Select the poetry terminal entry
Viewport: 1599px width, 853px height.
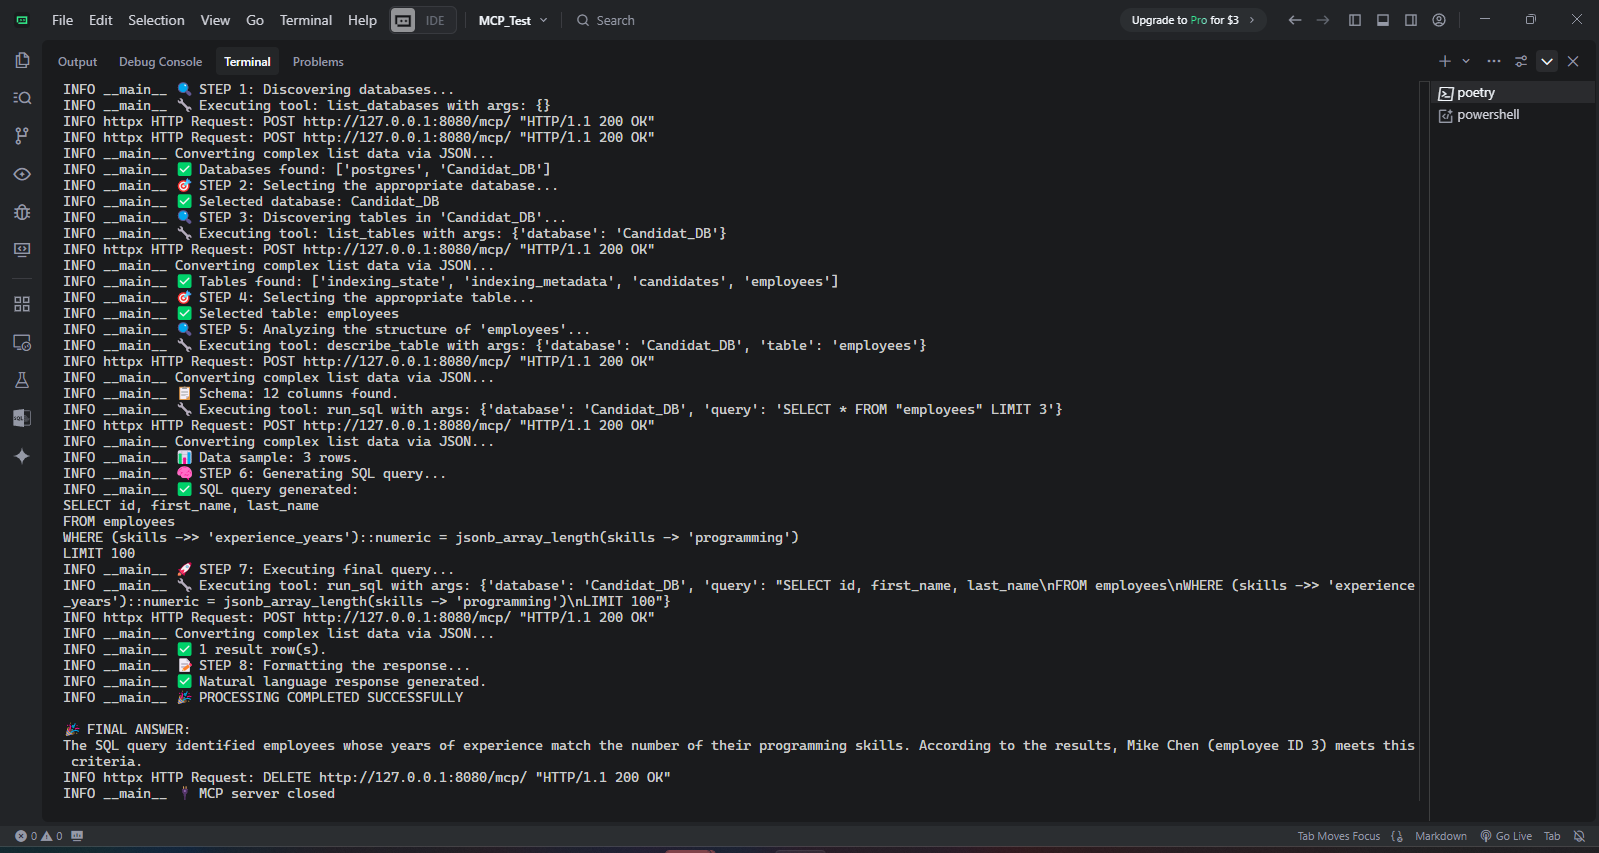(1513, 93)
